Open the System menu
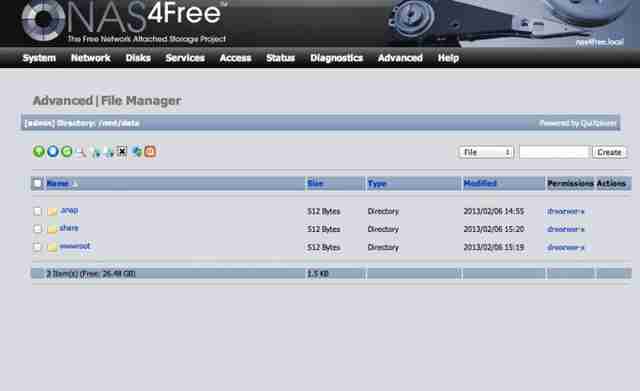Screen dimensions: 640x391 coord(39,58)
